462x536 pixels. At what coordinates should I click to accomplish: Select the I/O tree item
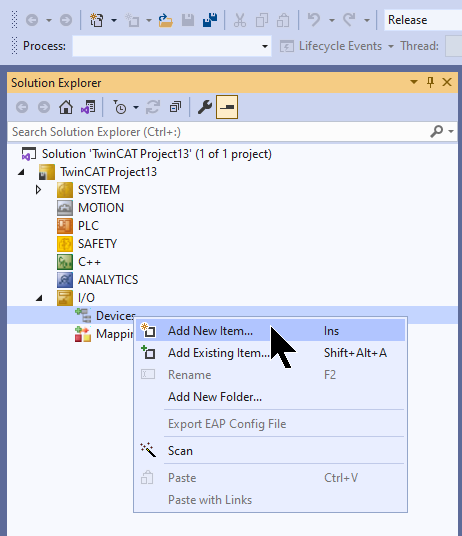tap(86, 298)
